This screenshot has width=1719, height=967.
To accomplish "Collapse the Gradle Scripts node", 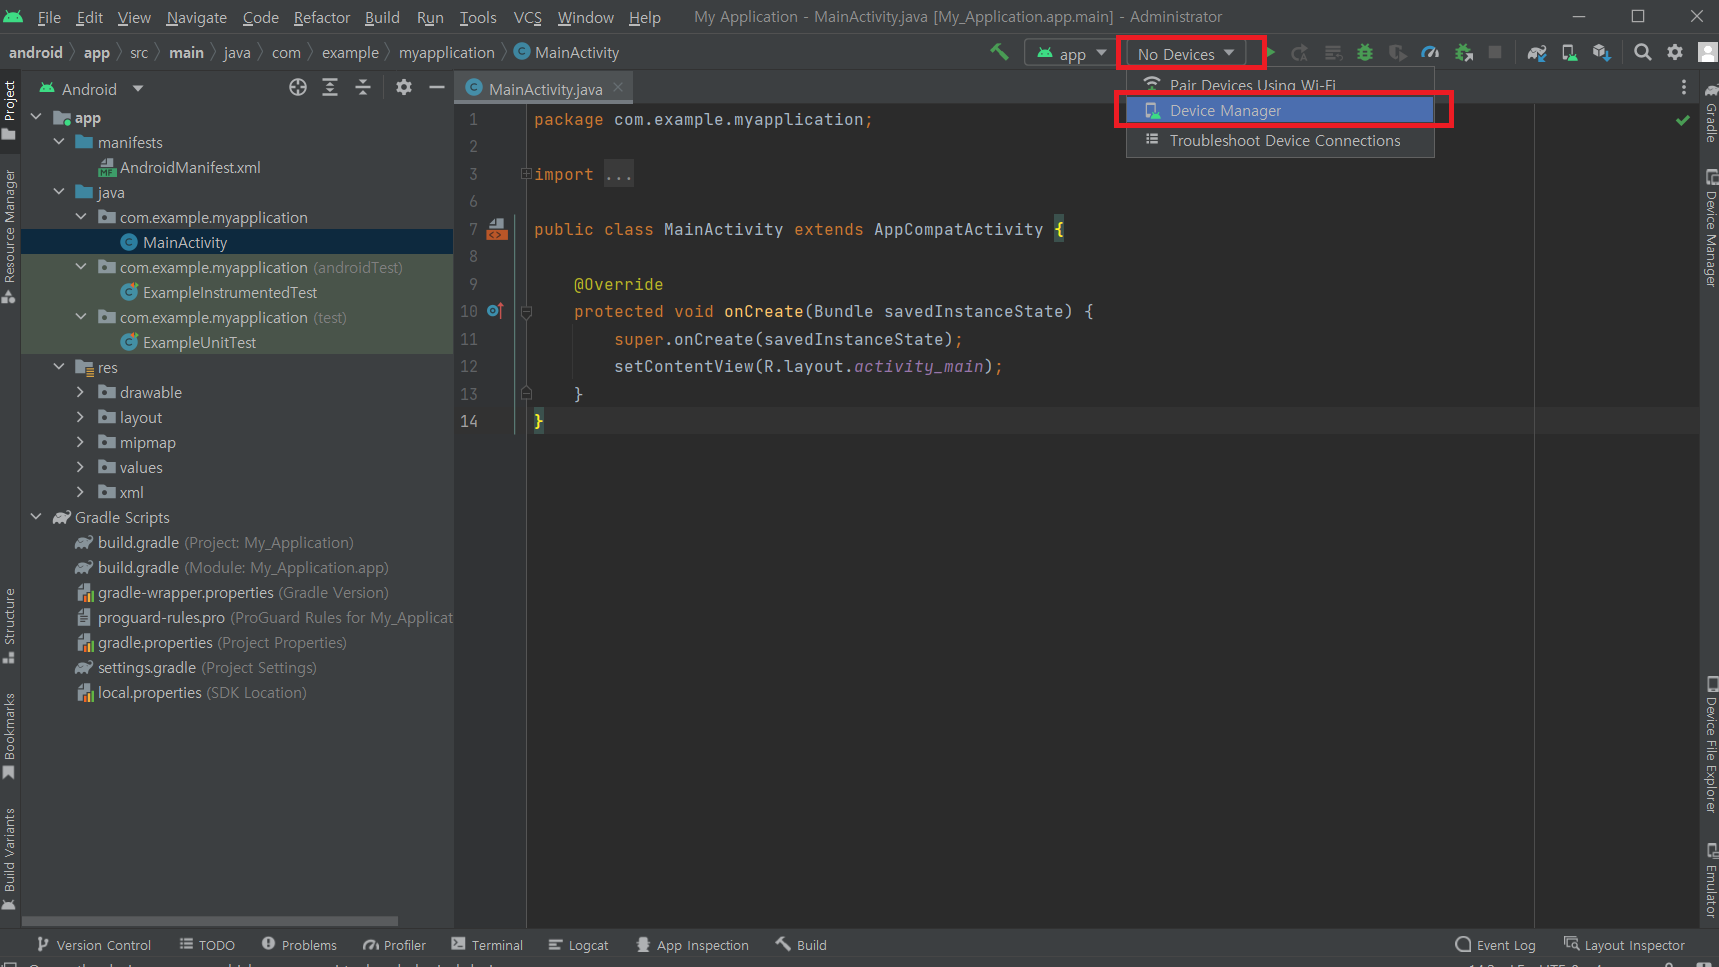I will click(36, 517).
